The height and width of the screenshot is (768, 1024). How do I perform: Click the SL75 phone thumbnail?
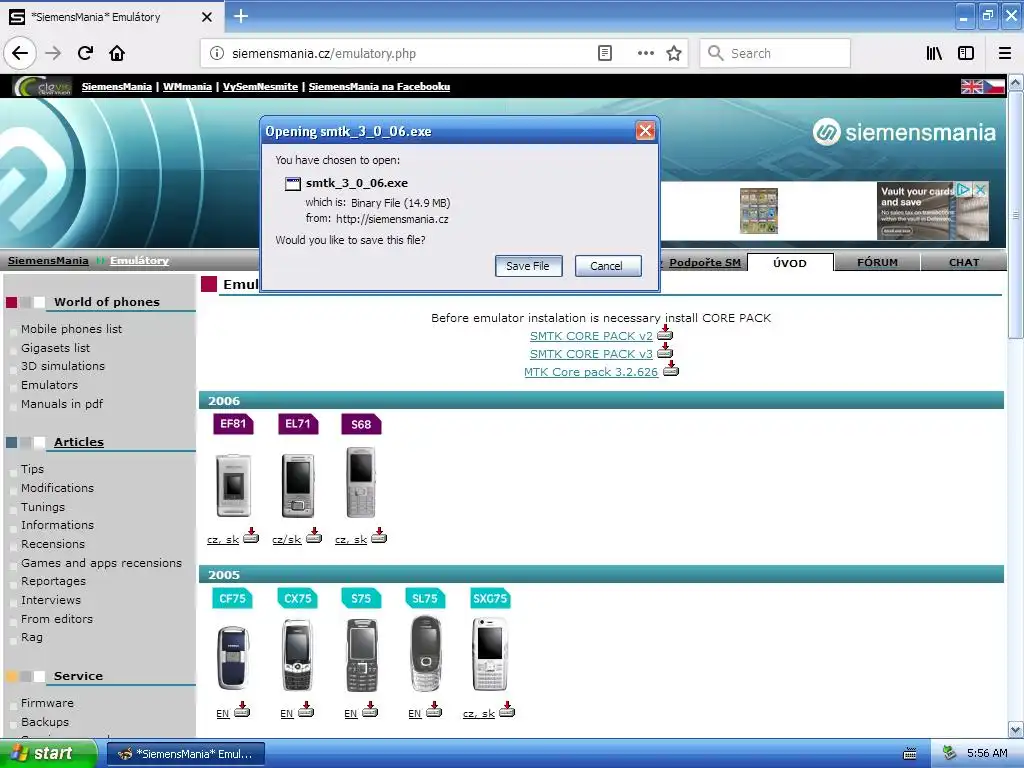click(x=425, y=654)
